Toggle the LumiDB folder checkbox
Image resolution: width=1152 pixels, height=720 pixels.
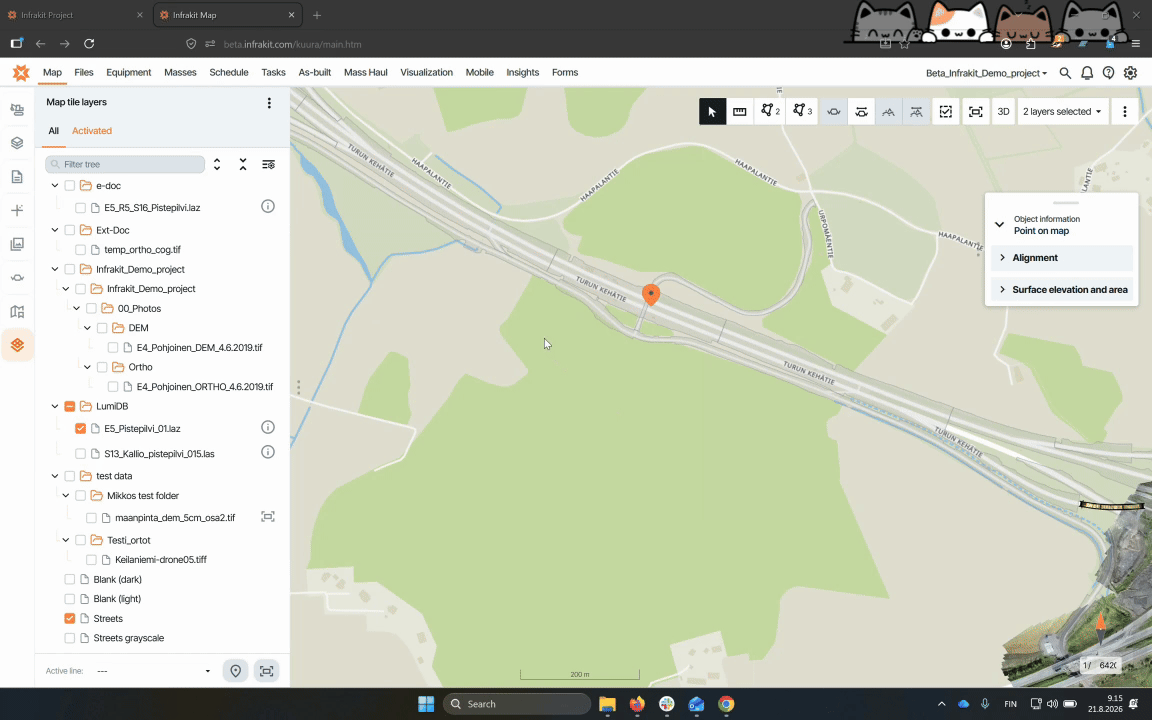tap(70, 406)
